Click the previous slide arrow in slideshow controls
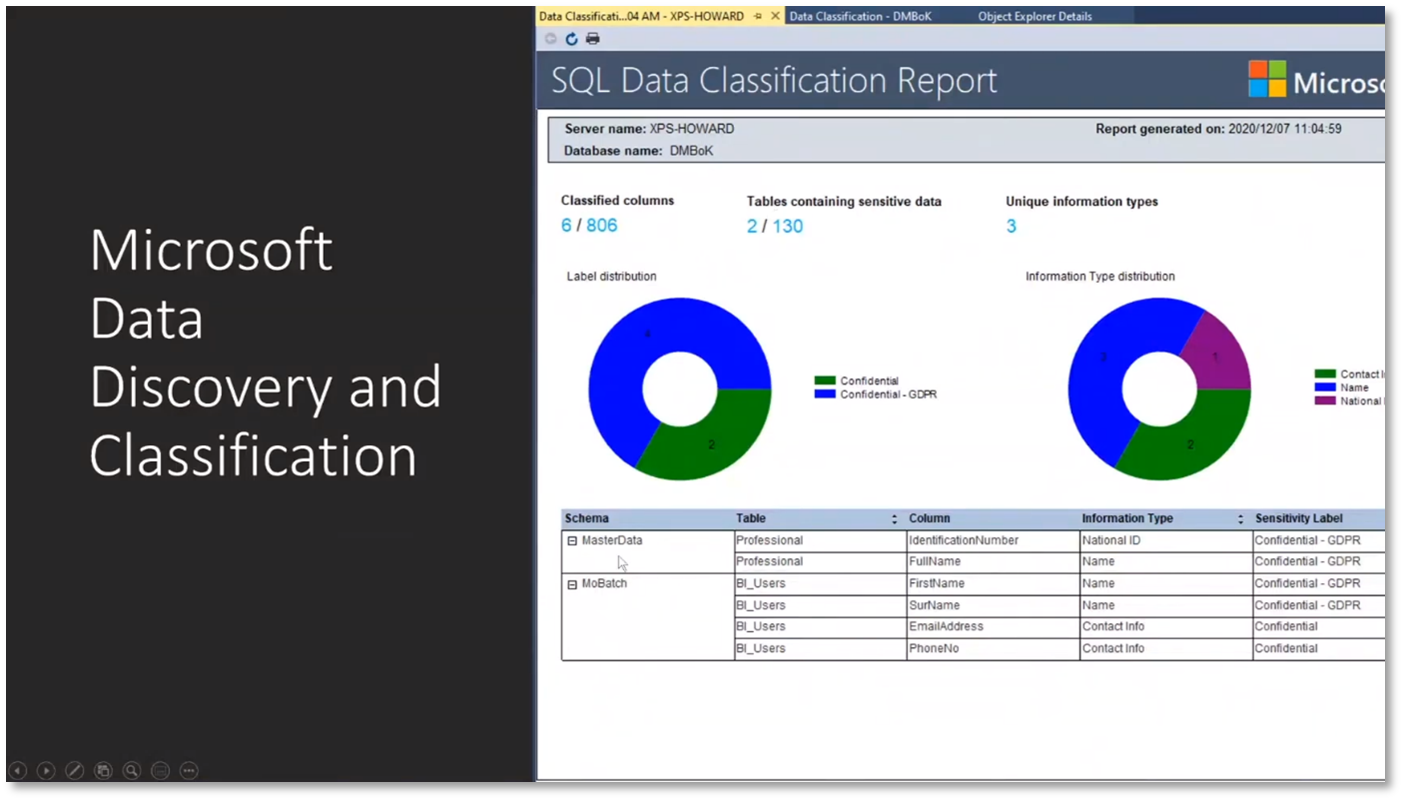1404x801 pixels. pos(18,771)
